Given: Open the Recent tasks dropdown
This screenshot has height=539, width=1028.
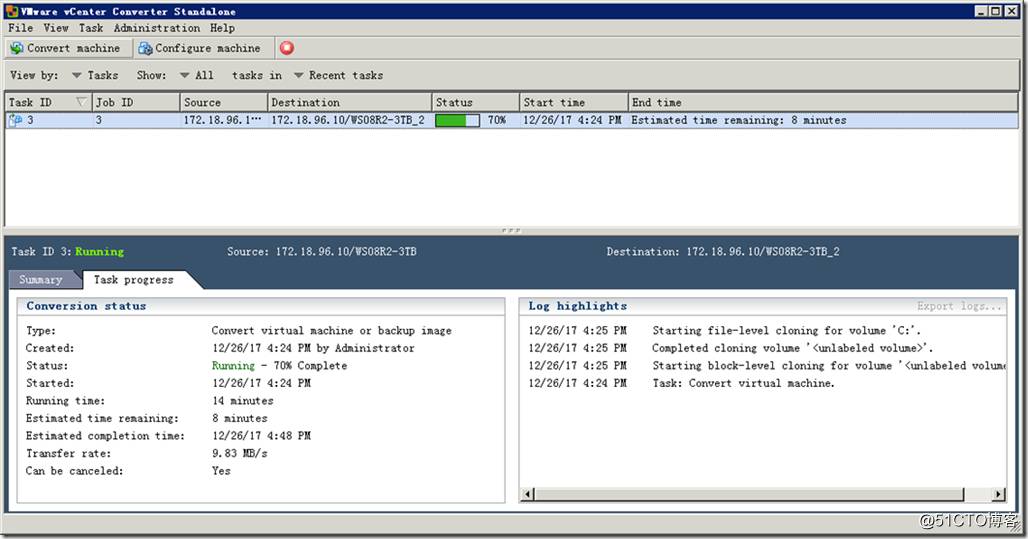Looking at the screenshot, I should pyautogui.click(x=338, y=75).
